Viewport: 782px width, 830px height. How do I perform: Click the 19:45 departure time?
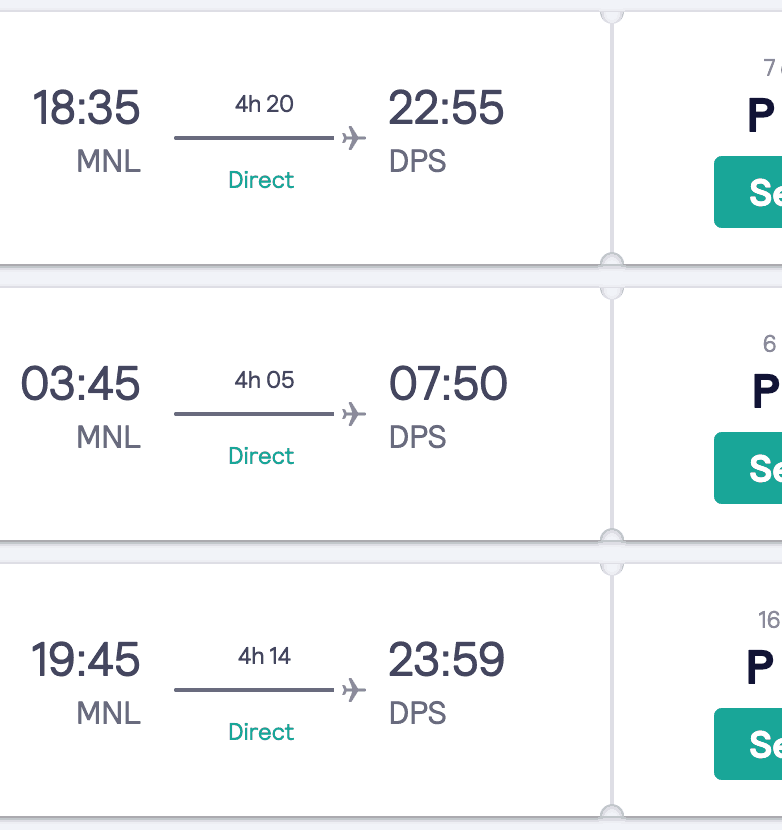pyautogui.click(x=86, y=660)
